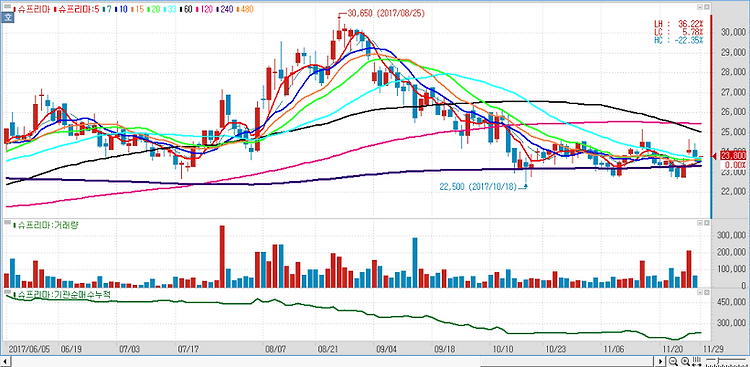Click the zoom out magnifier icon

pyautogui.click(x=673, y=361)
